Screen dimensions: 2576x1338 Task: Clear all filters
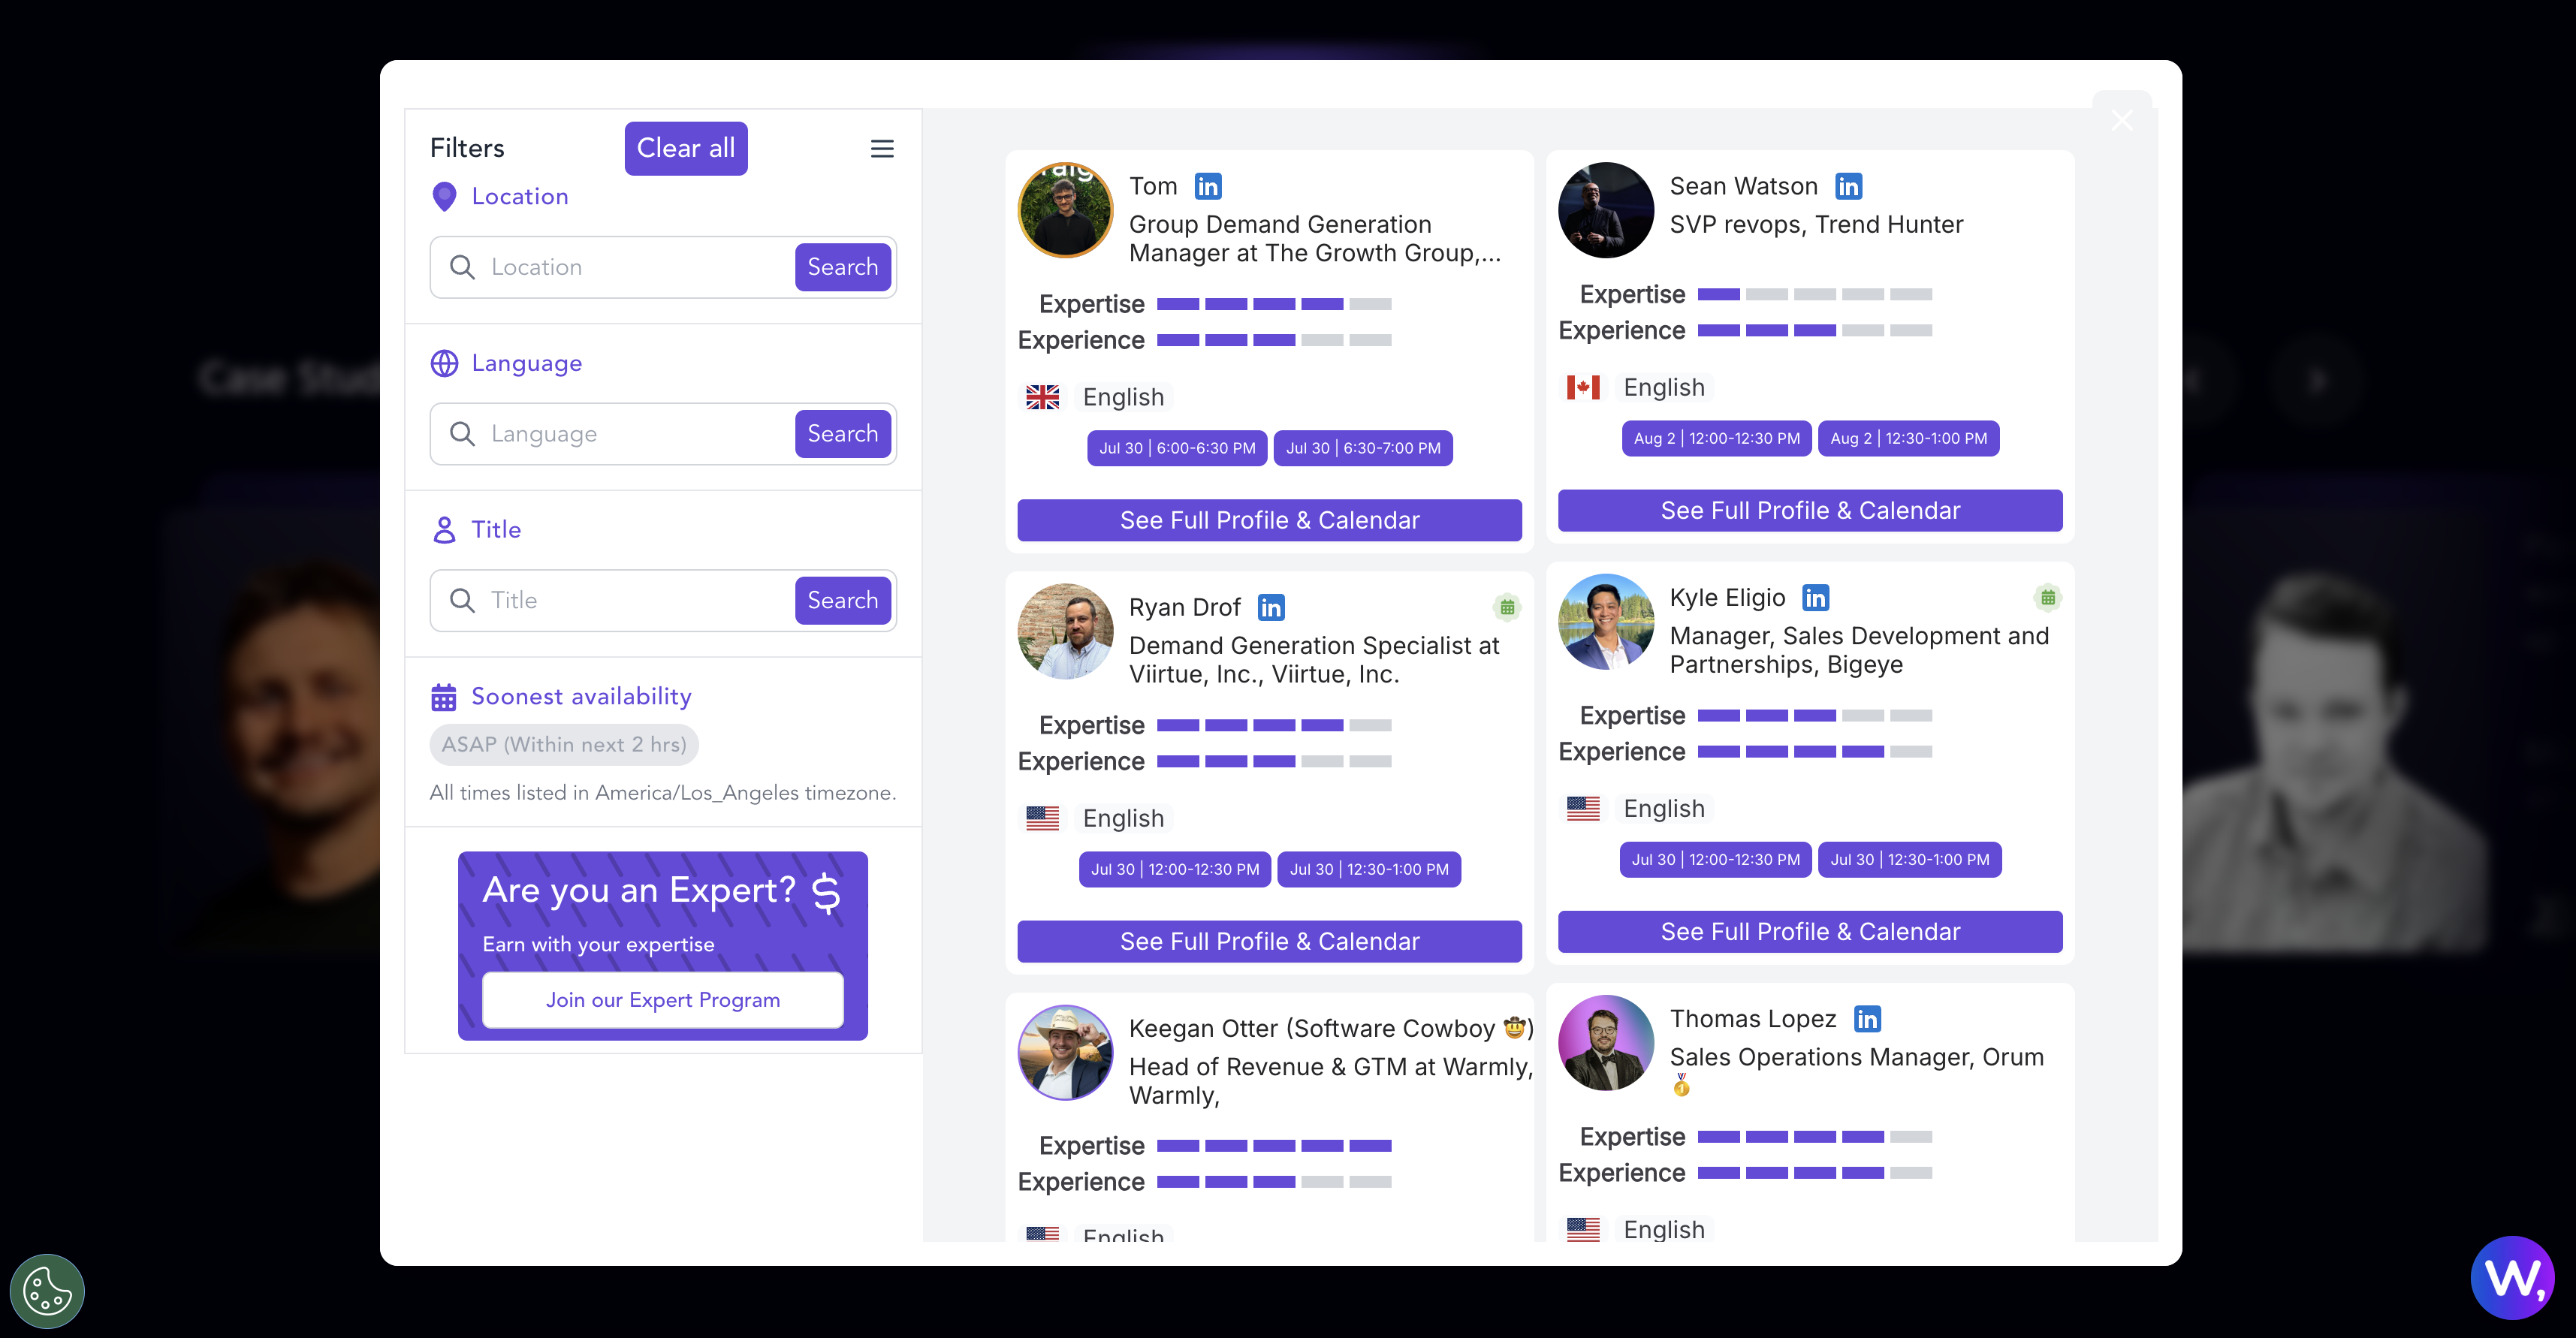tap(686, 148)
